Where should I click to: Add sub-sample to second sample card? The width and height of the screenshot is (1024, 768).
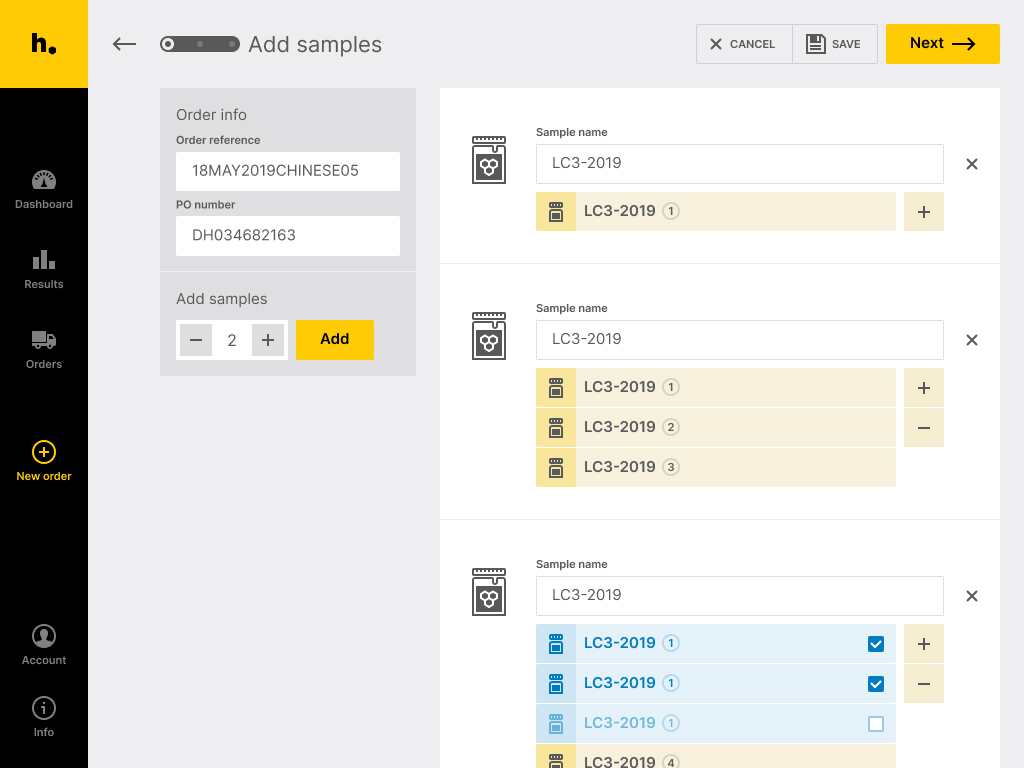(923, 388)
